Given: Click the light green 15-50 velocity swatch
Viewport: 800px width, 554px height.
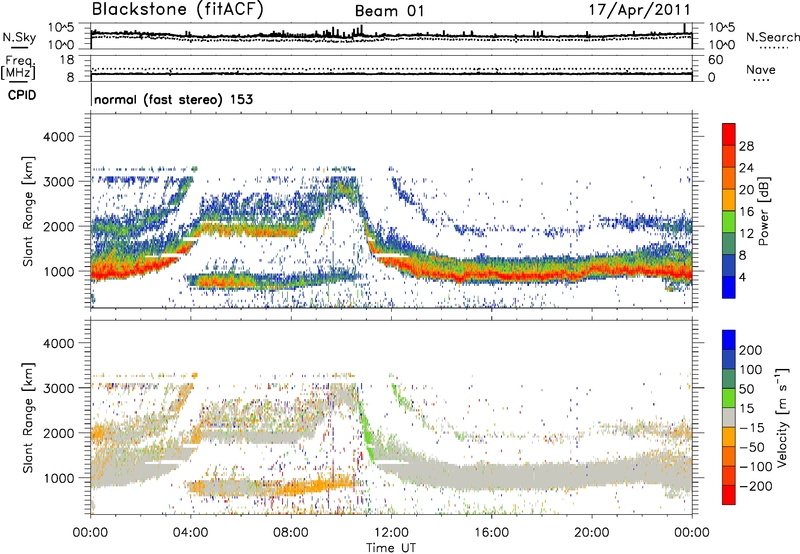Looking at the screenshot, I should point(729,398).
